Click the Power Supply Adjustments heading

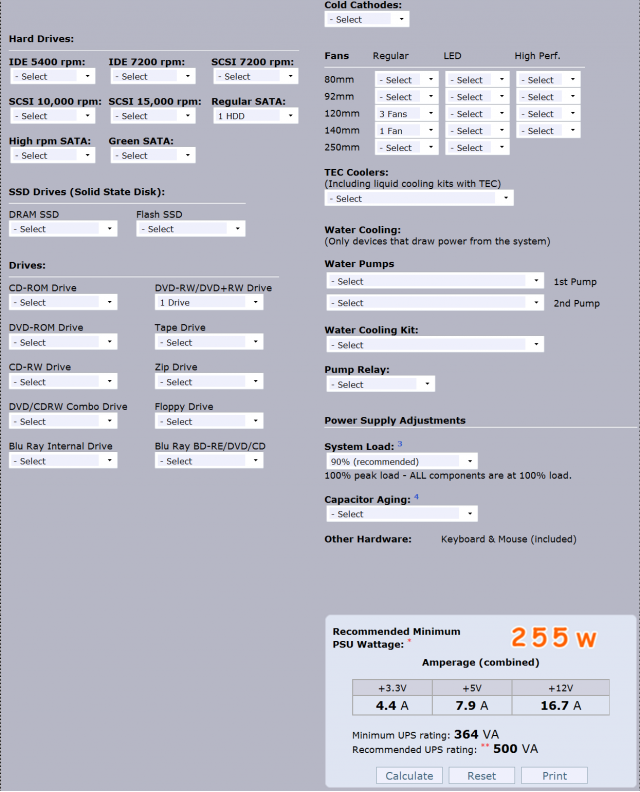tap(395, 420)
